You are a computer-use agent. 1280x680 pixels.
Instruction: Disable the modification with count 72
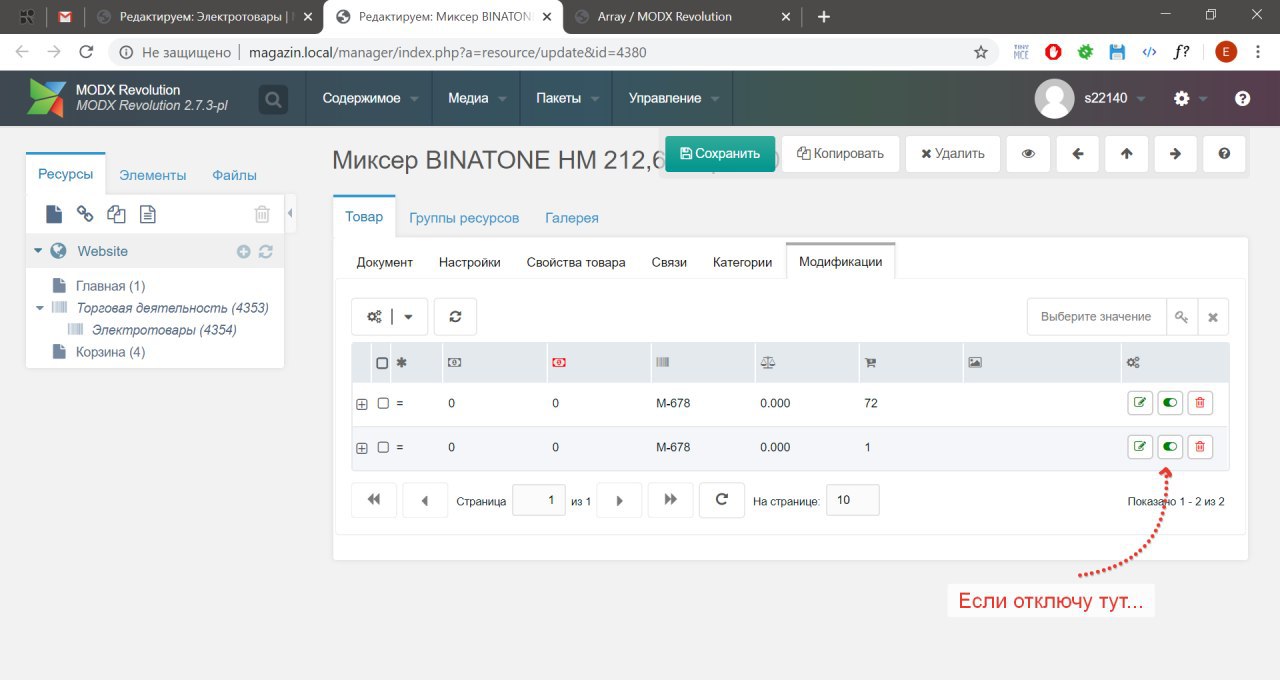pos(1170,403)
